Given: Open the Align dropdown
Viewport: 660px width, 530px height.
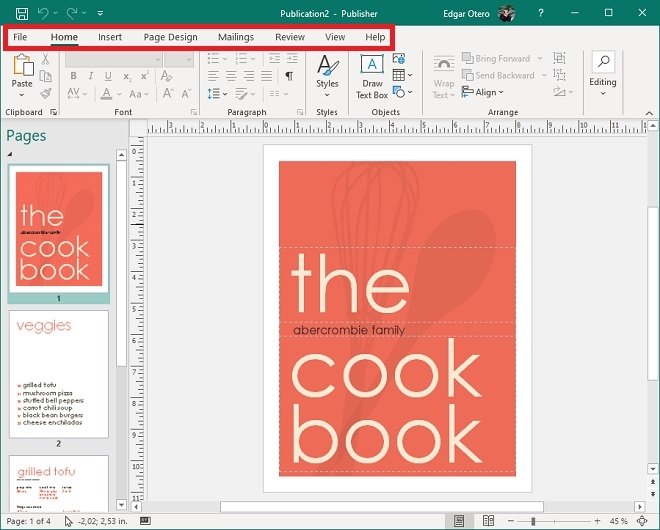Looking at the screenshot, I should tap(482, 92).
